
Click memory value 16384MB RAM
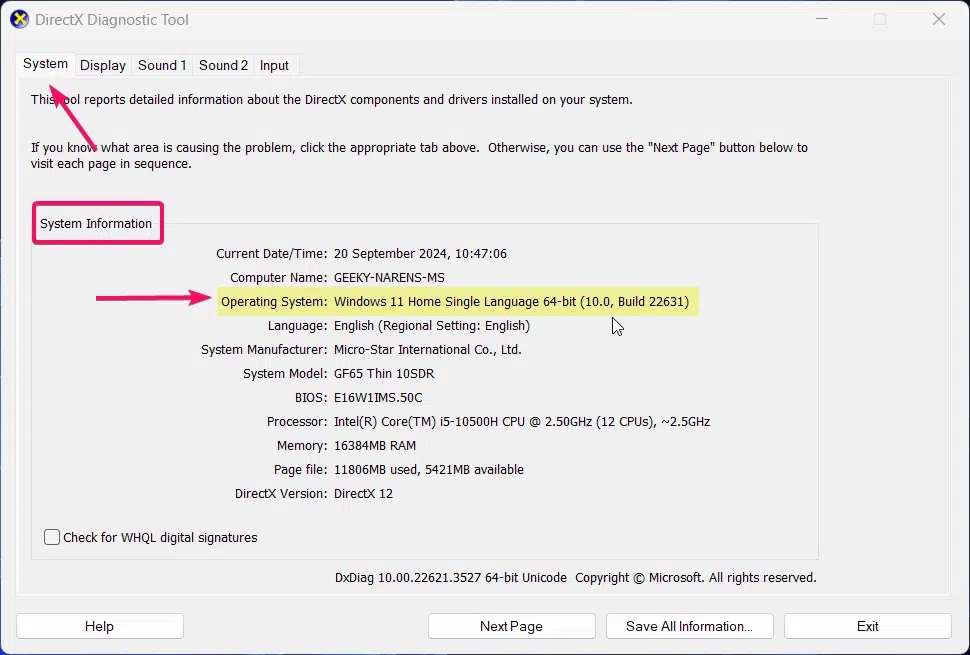(x=375, y=446)
